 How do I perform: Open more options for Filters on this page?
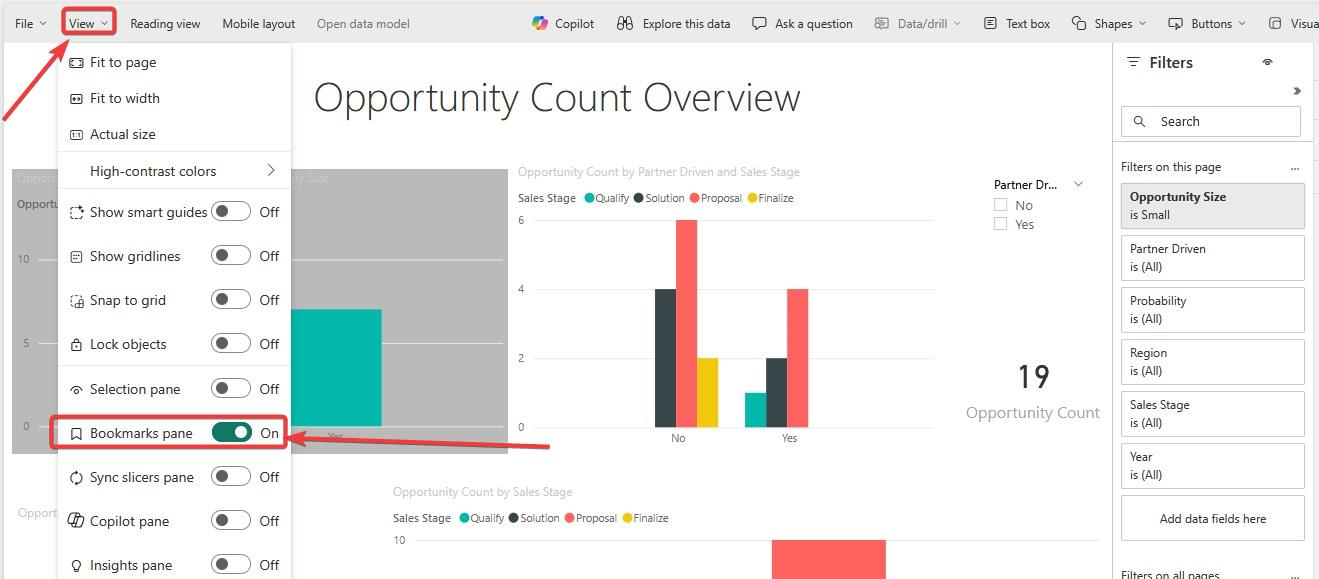click(x=1295, y=168)
